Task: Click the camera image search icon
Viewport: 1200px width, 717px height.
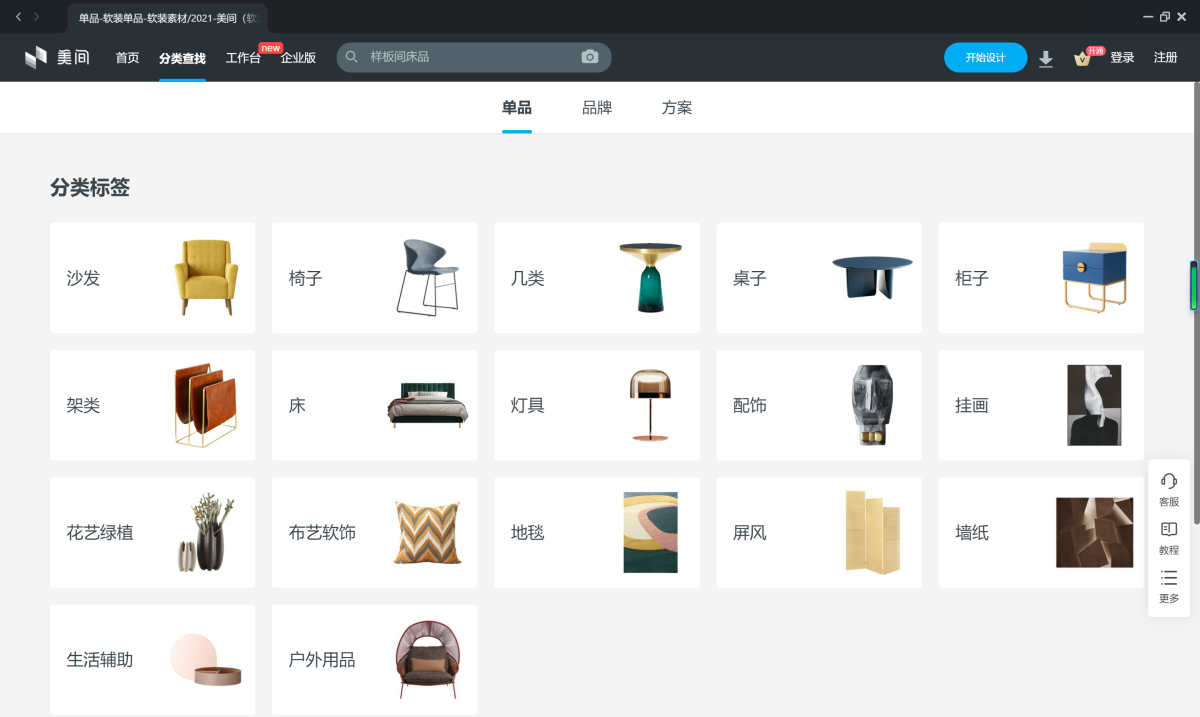Action: pyautogui.click(x=590, y=57)
